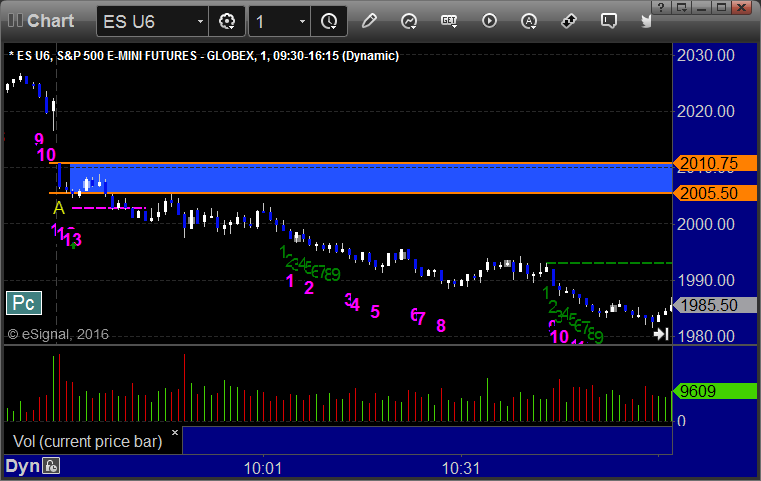
Task: Open the drawing tools pencil icon
Action: (369, 21)
